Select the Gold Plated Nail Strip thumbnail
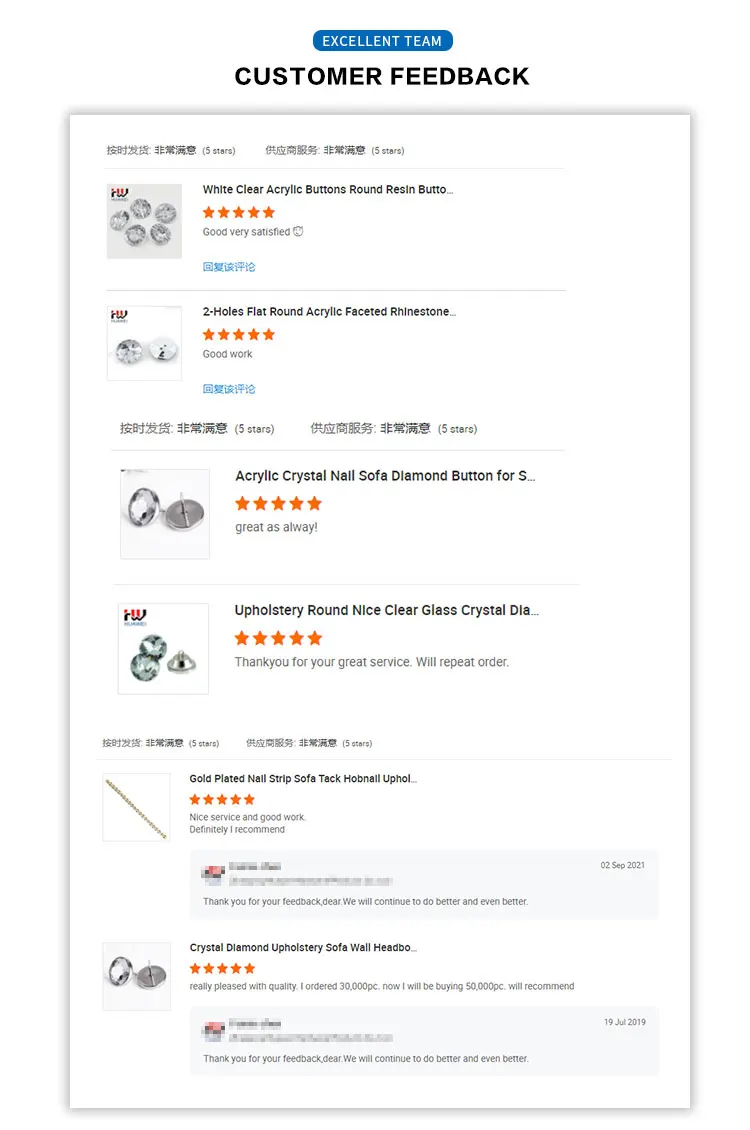Screen dimensions: 750x1130 pos(137,807)
